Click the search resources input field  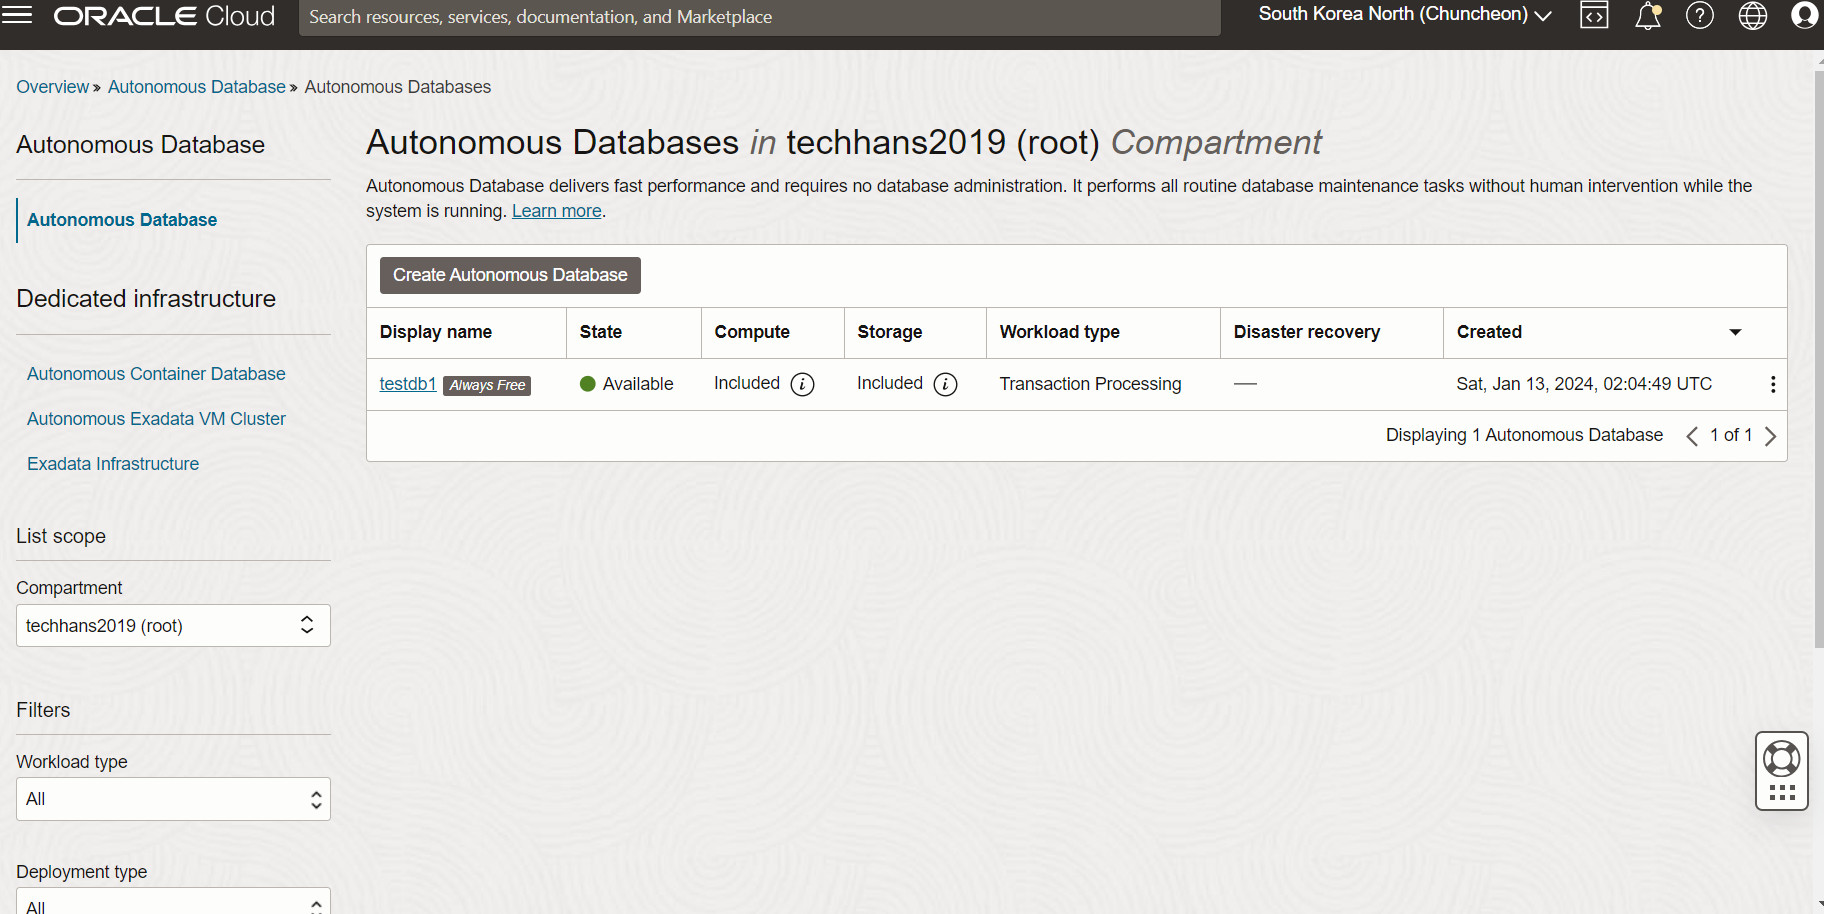(759, 17)
